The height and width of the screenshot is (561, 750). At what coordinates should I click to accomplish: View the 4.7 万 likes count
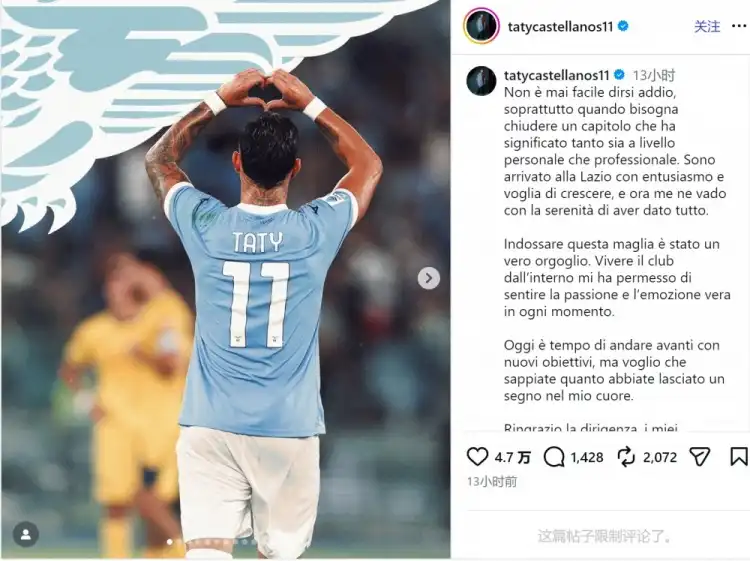[x=512, y=458]
